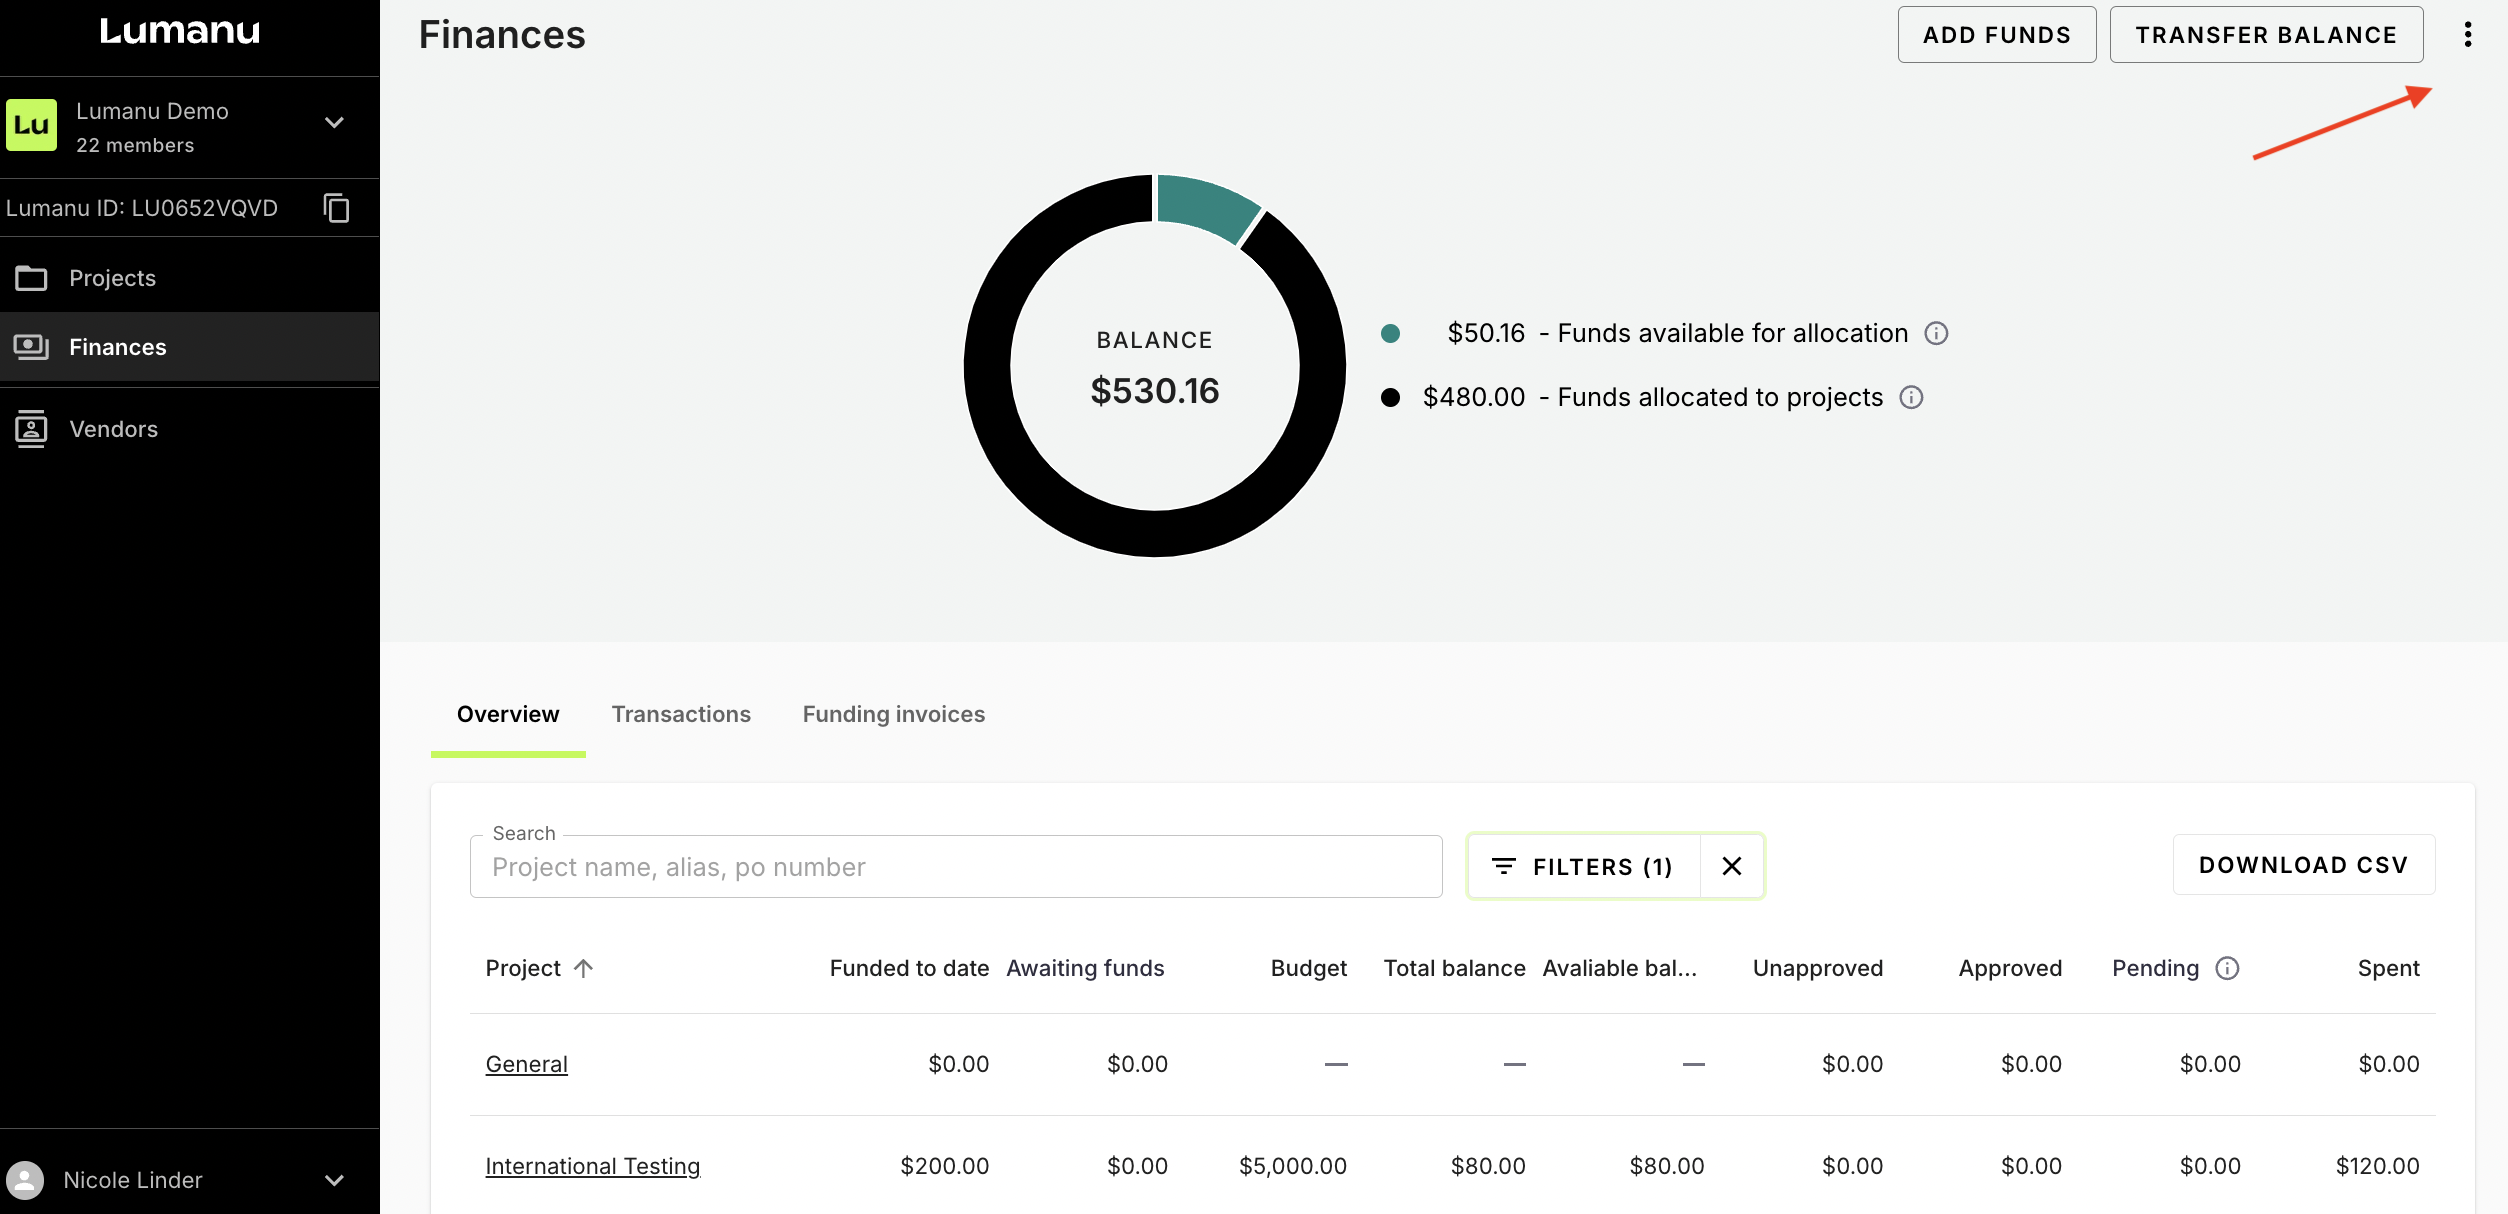Image resolution: width=2508 pixels, height=1214 pixels.
Task: Open the Filters (1) menu
Action: tap(1583, 866)
